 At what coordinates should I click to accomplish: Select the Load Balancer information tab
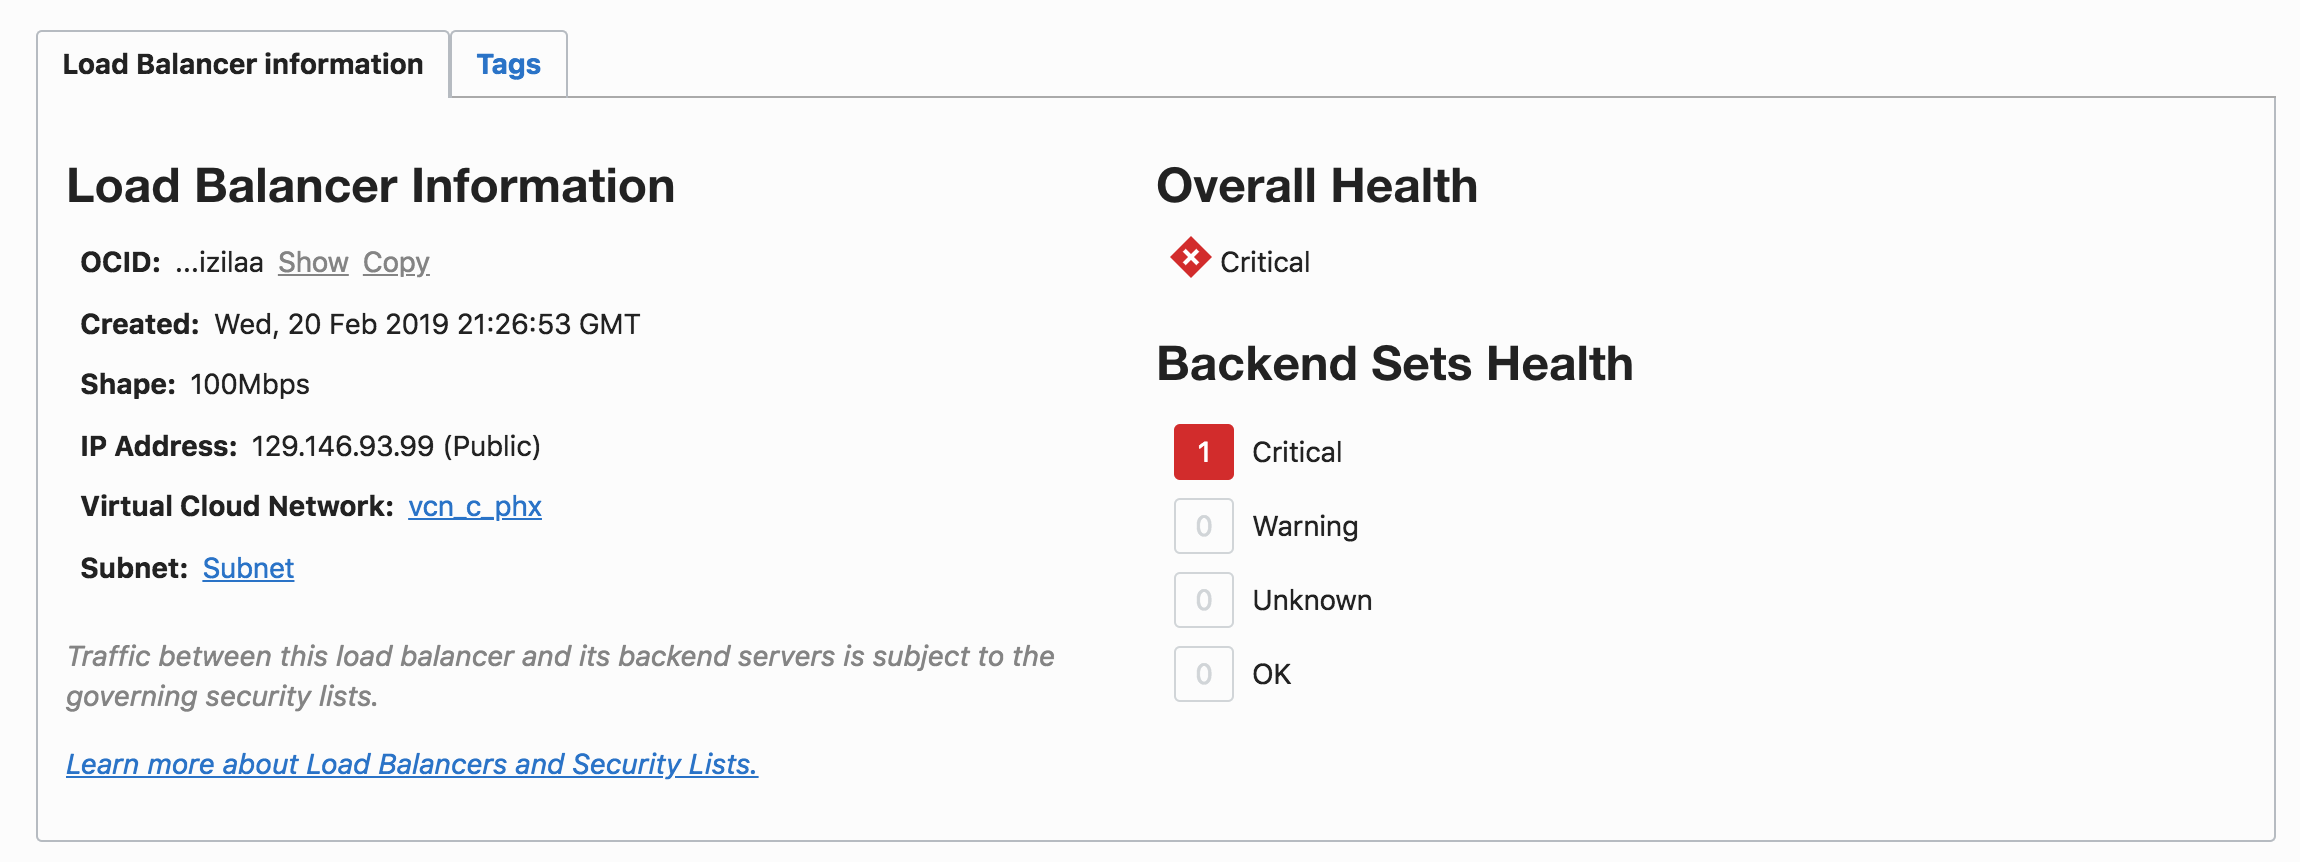coord(243,65)
